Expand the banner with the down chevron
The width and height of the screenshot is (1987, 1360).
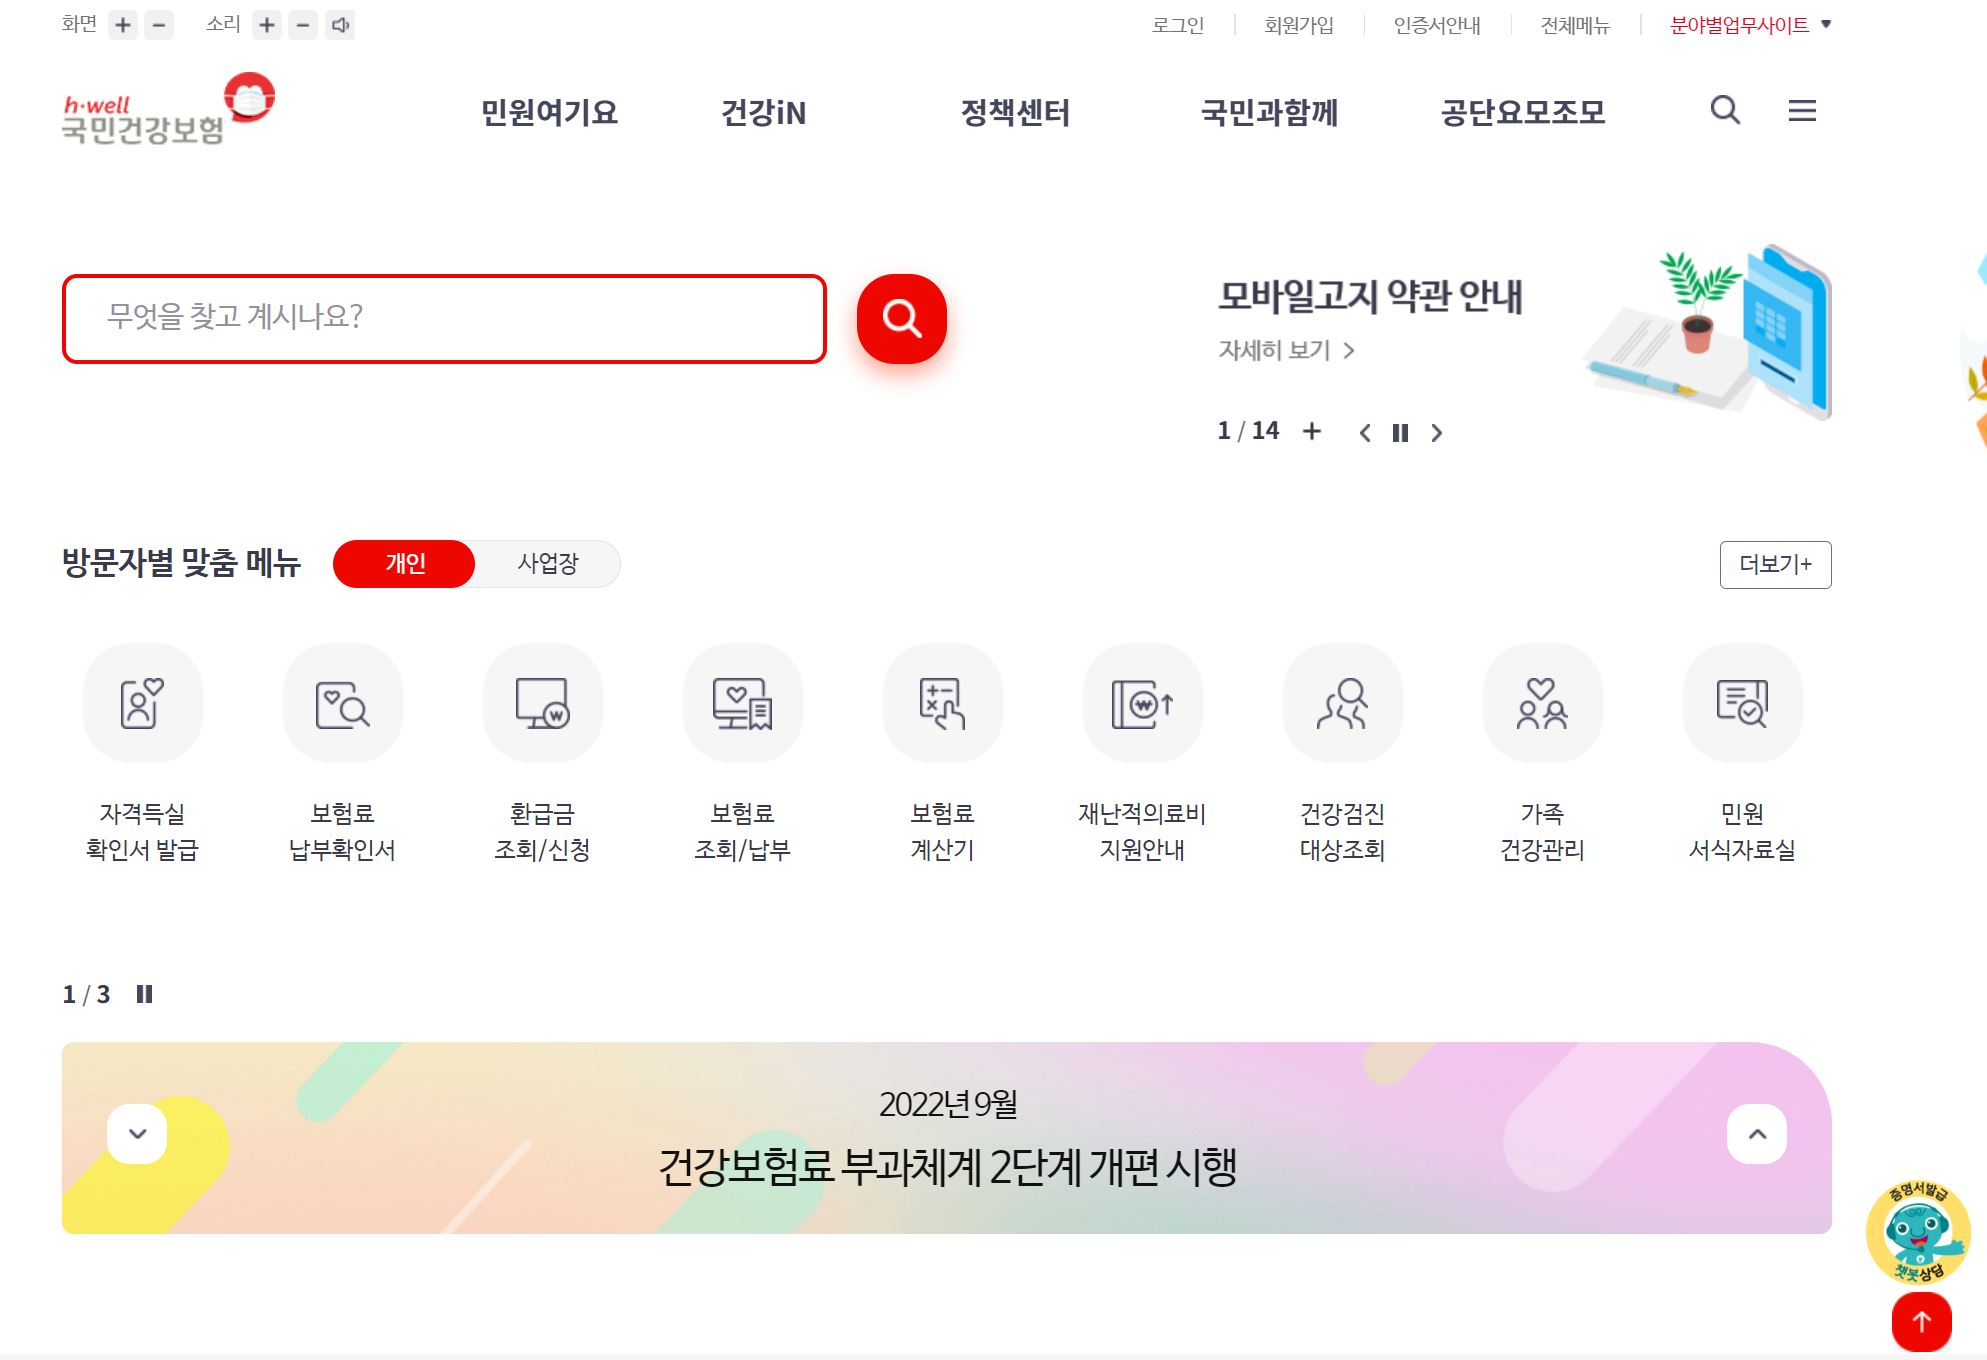coord(137,1133)
